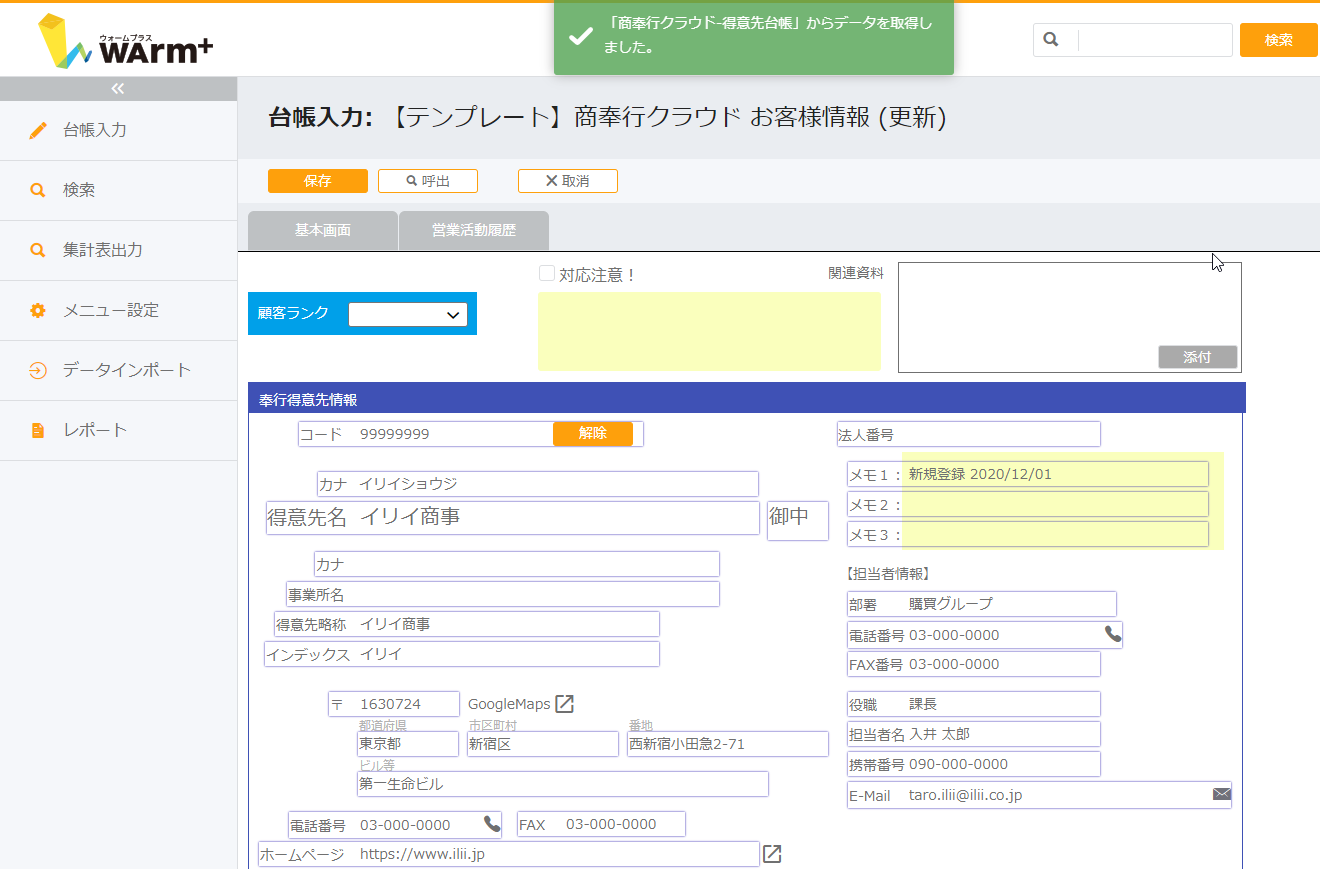Open 台帳入力 in the sidebar

point(118,130)
